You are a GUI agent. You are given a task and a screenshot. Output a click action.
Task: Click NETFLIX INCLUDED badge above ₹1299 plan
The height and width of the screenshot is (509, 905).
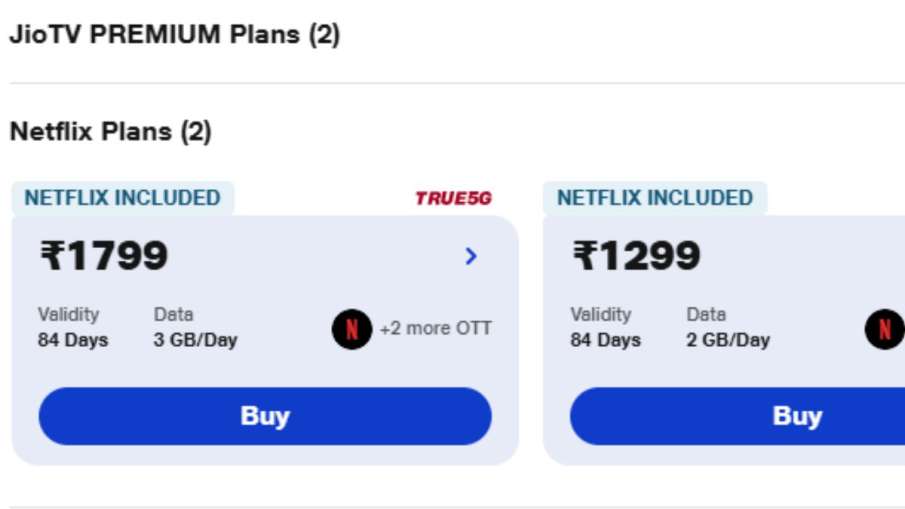pos(655,198)
